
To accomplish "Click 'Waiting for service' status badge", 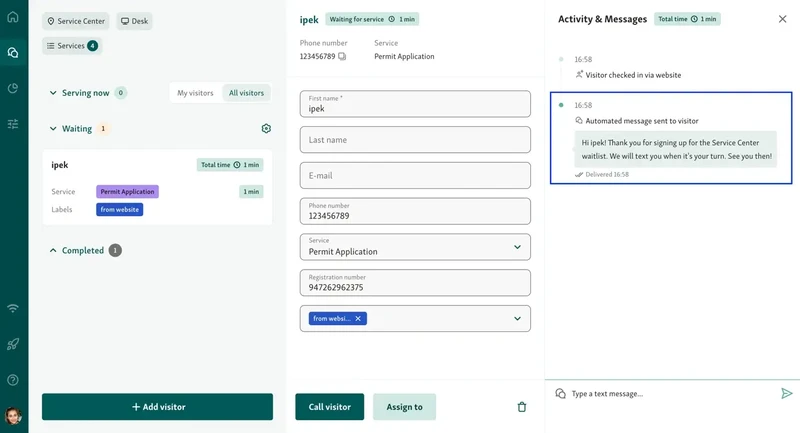I will (x=372, y=19).
